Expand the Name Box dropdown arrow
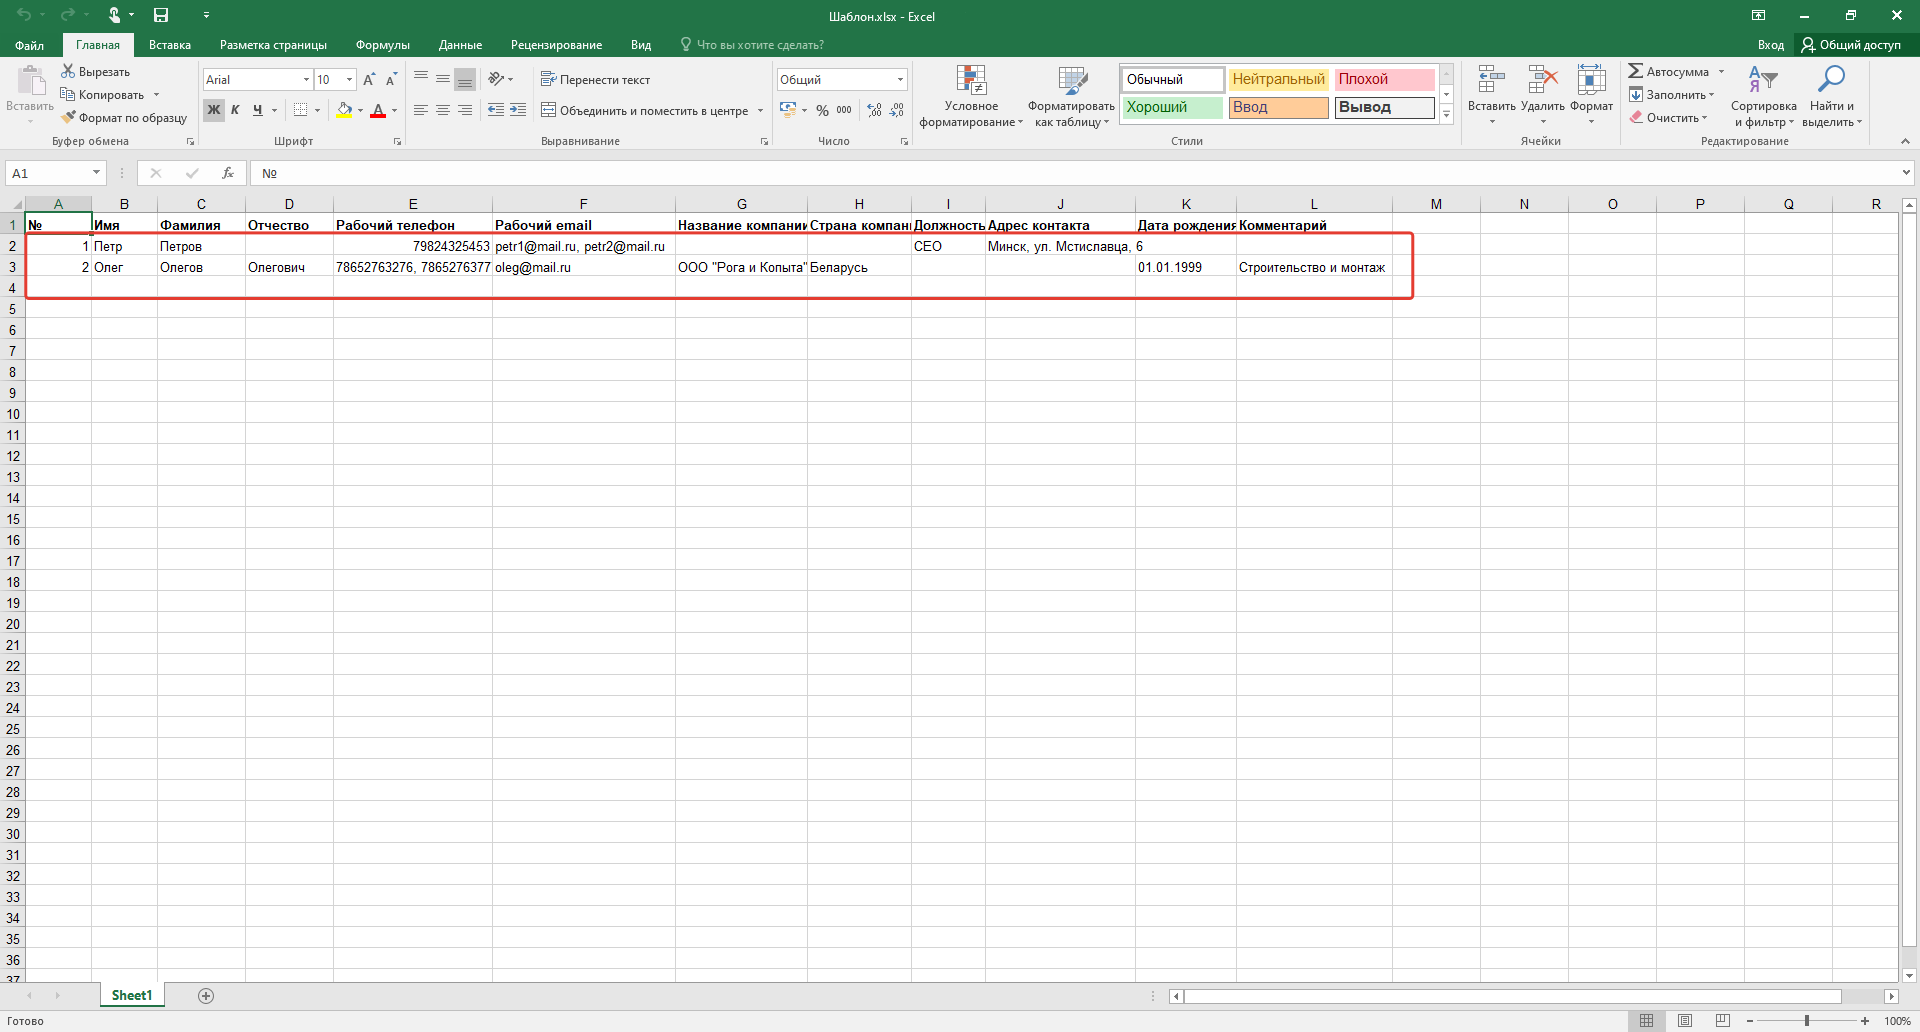Viewport: 1920px width, 1032px height. (96, 173)
